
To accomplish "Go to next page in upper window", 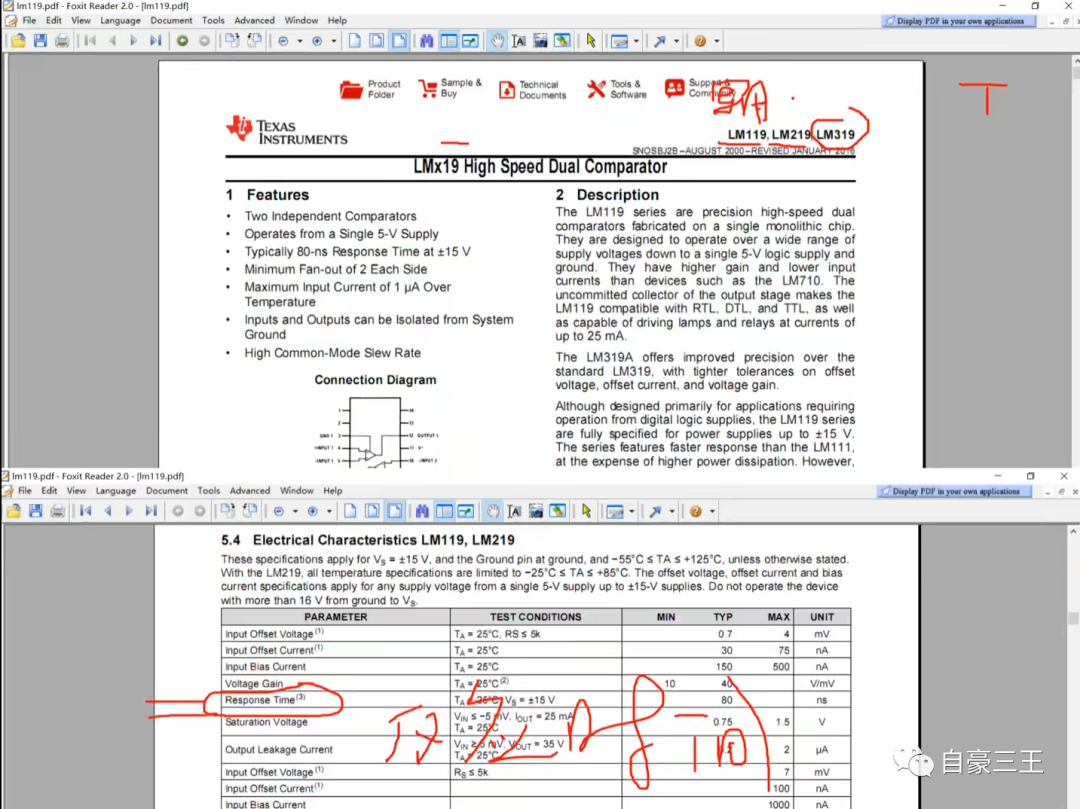I will click(134, 41).
